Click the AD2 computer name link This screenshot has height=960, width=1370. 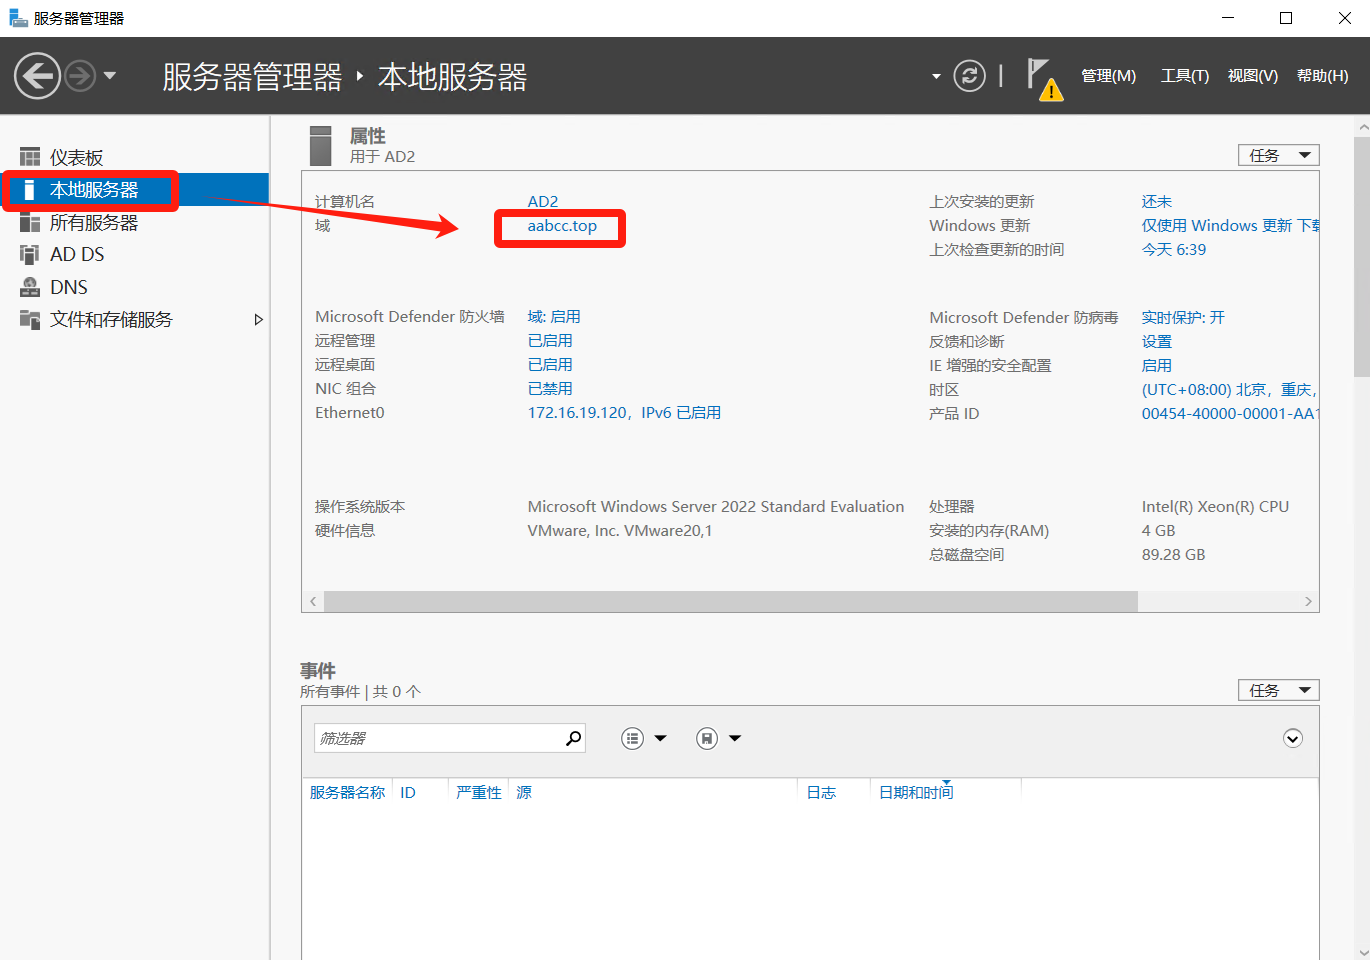[x=543, y=202]
